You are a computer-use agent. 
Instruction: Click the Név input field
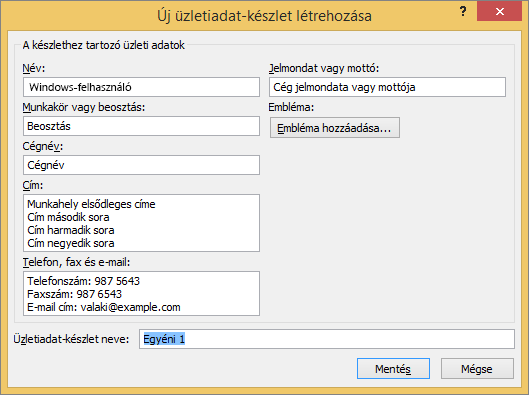141,87
